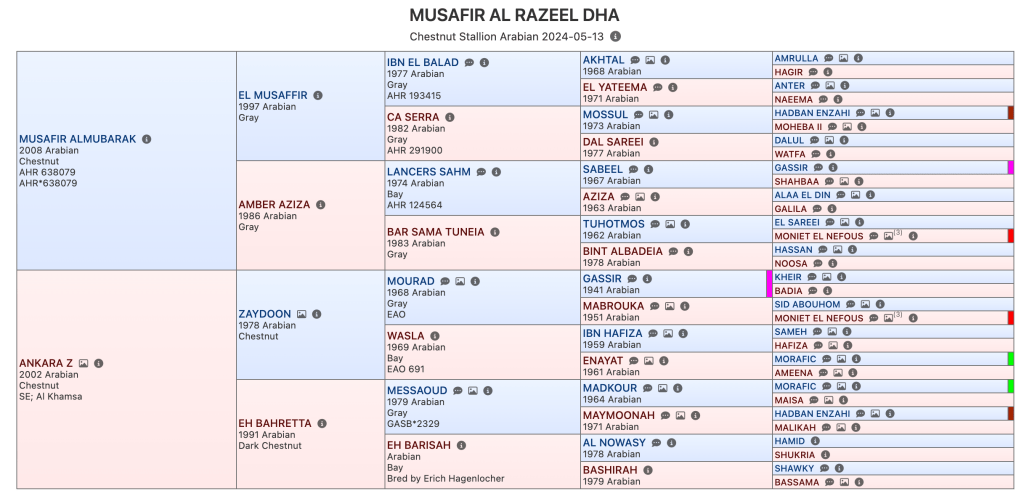Open comment icon beside LANCERS SAHM
This screenshot has height=493, width=1024.
click(x=481, y=172)
